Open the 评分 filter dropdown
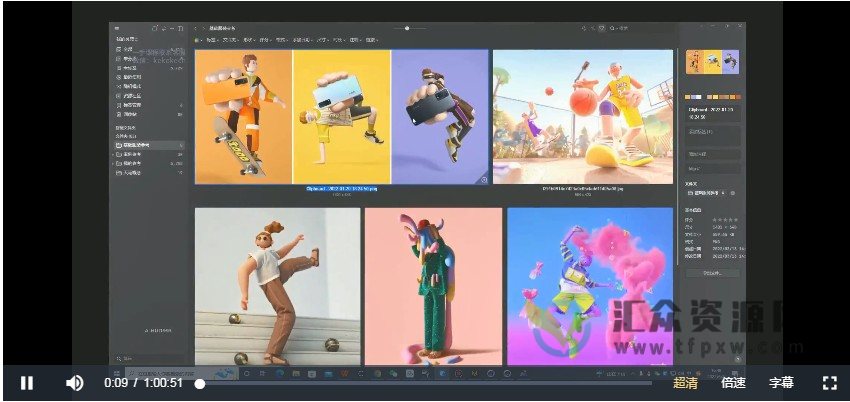The height and width of the screenshot is (402, 850). pos(265,40)
